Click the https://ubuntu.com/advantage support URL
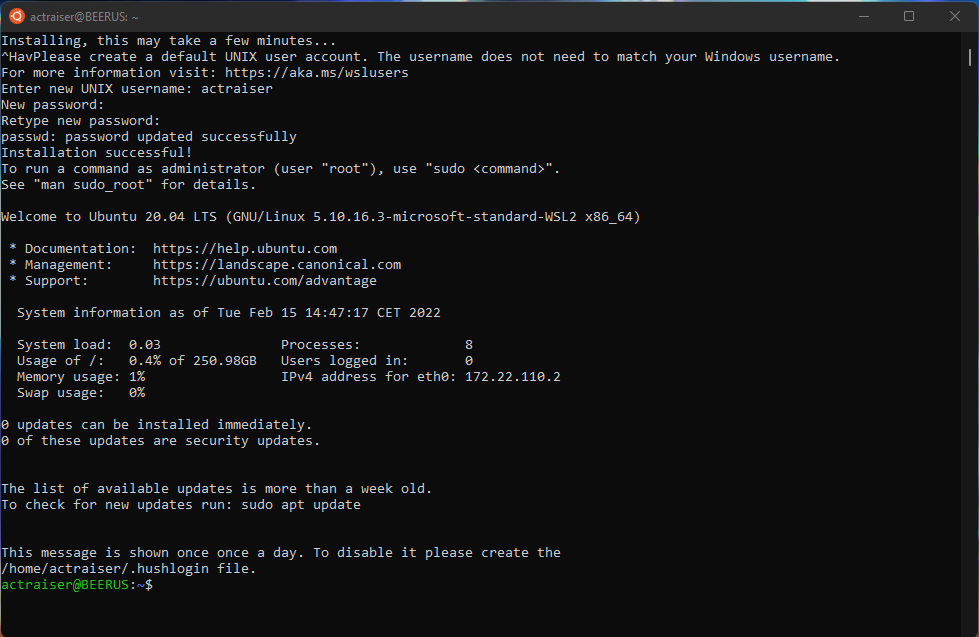 [x=265, y=281]
